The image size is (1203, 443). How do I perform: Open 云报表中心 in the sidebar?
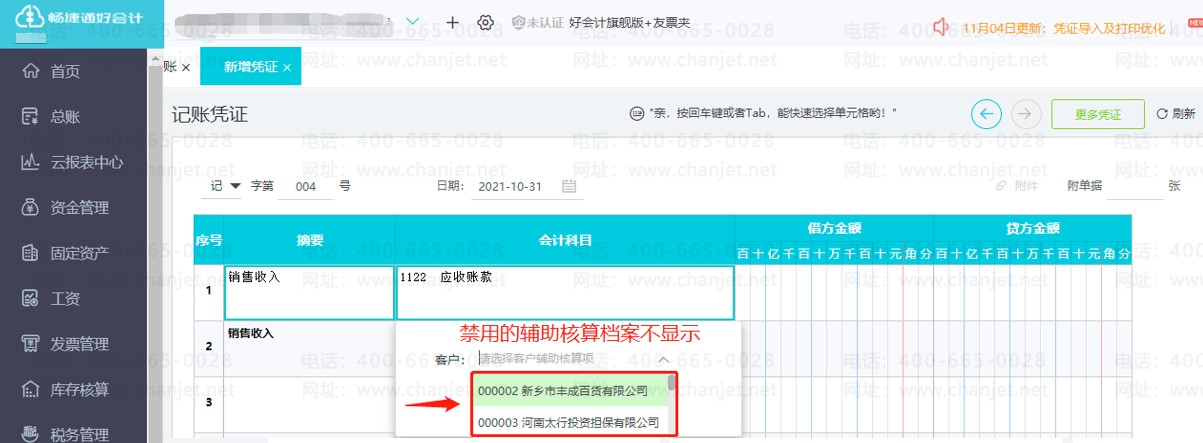87,162
